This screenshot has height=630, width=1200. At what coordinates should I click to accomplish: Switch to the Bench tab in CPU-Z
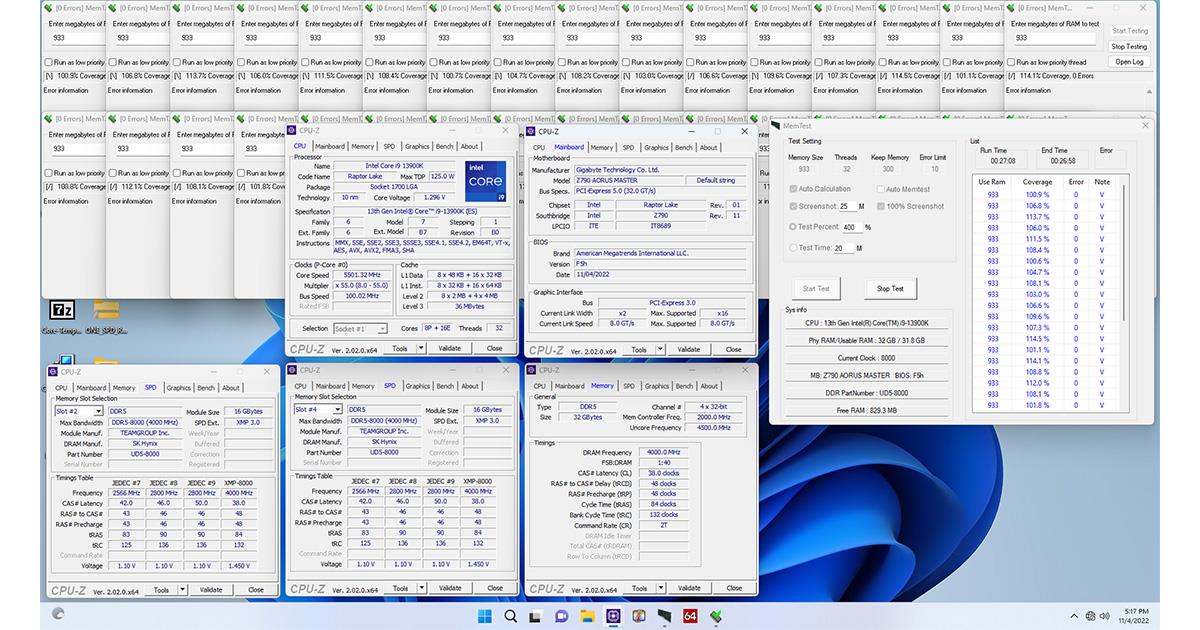[x=445, y=146]
